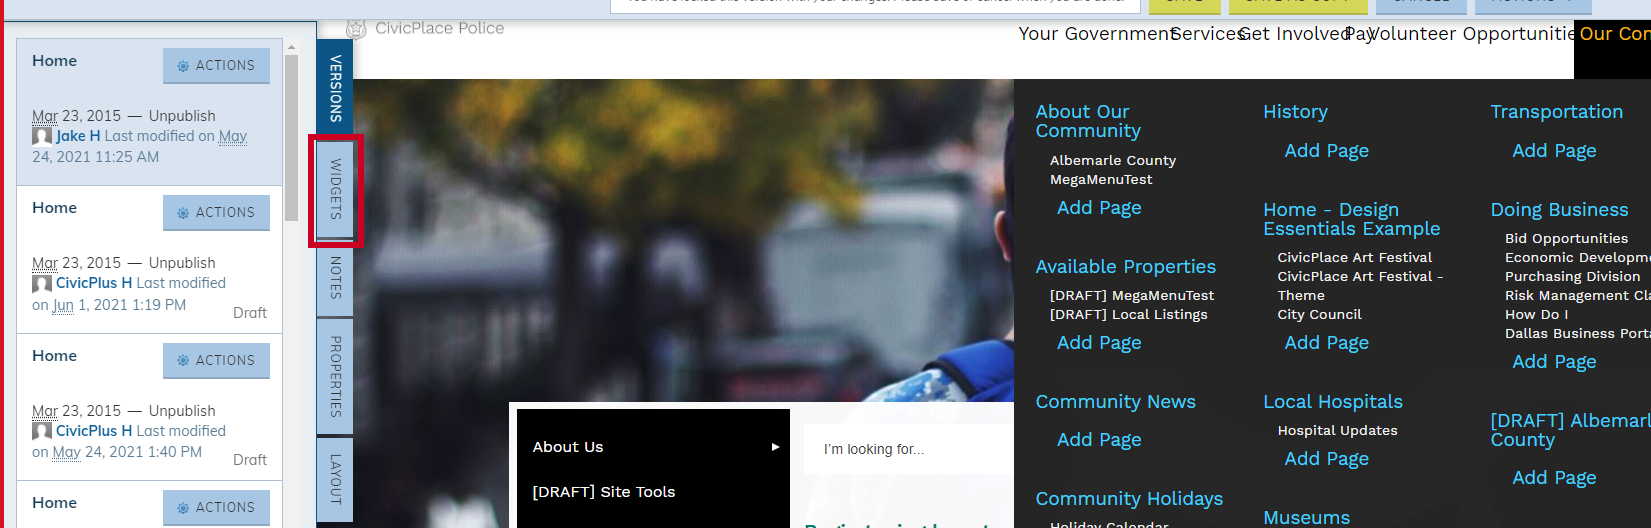Open the Local Hospitals heading
This screenshot has height=528, width=1651.
pyautogui.click(x=1333, y=402)
